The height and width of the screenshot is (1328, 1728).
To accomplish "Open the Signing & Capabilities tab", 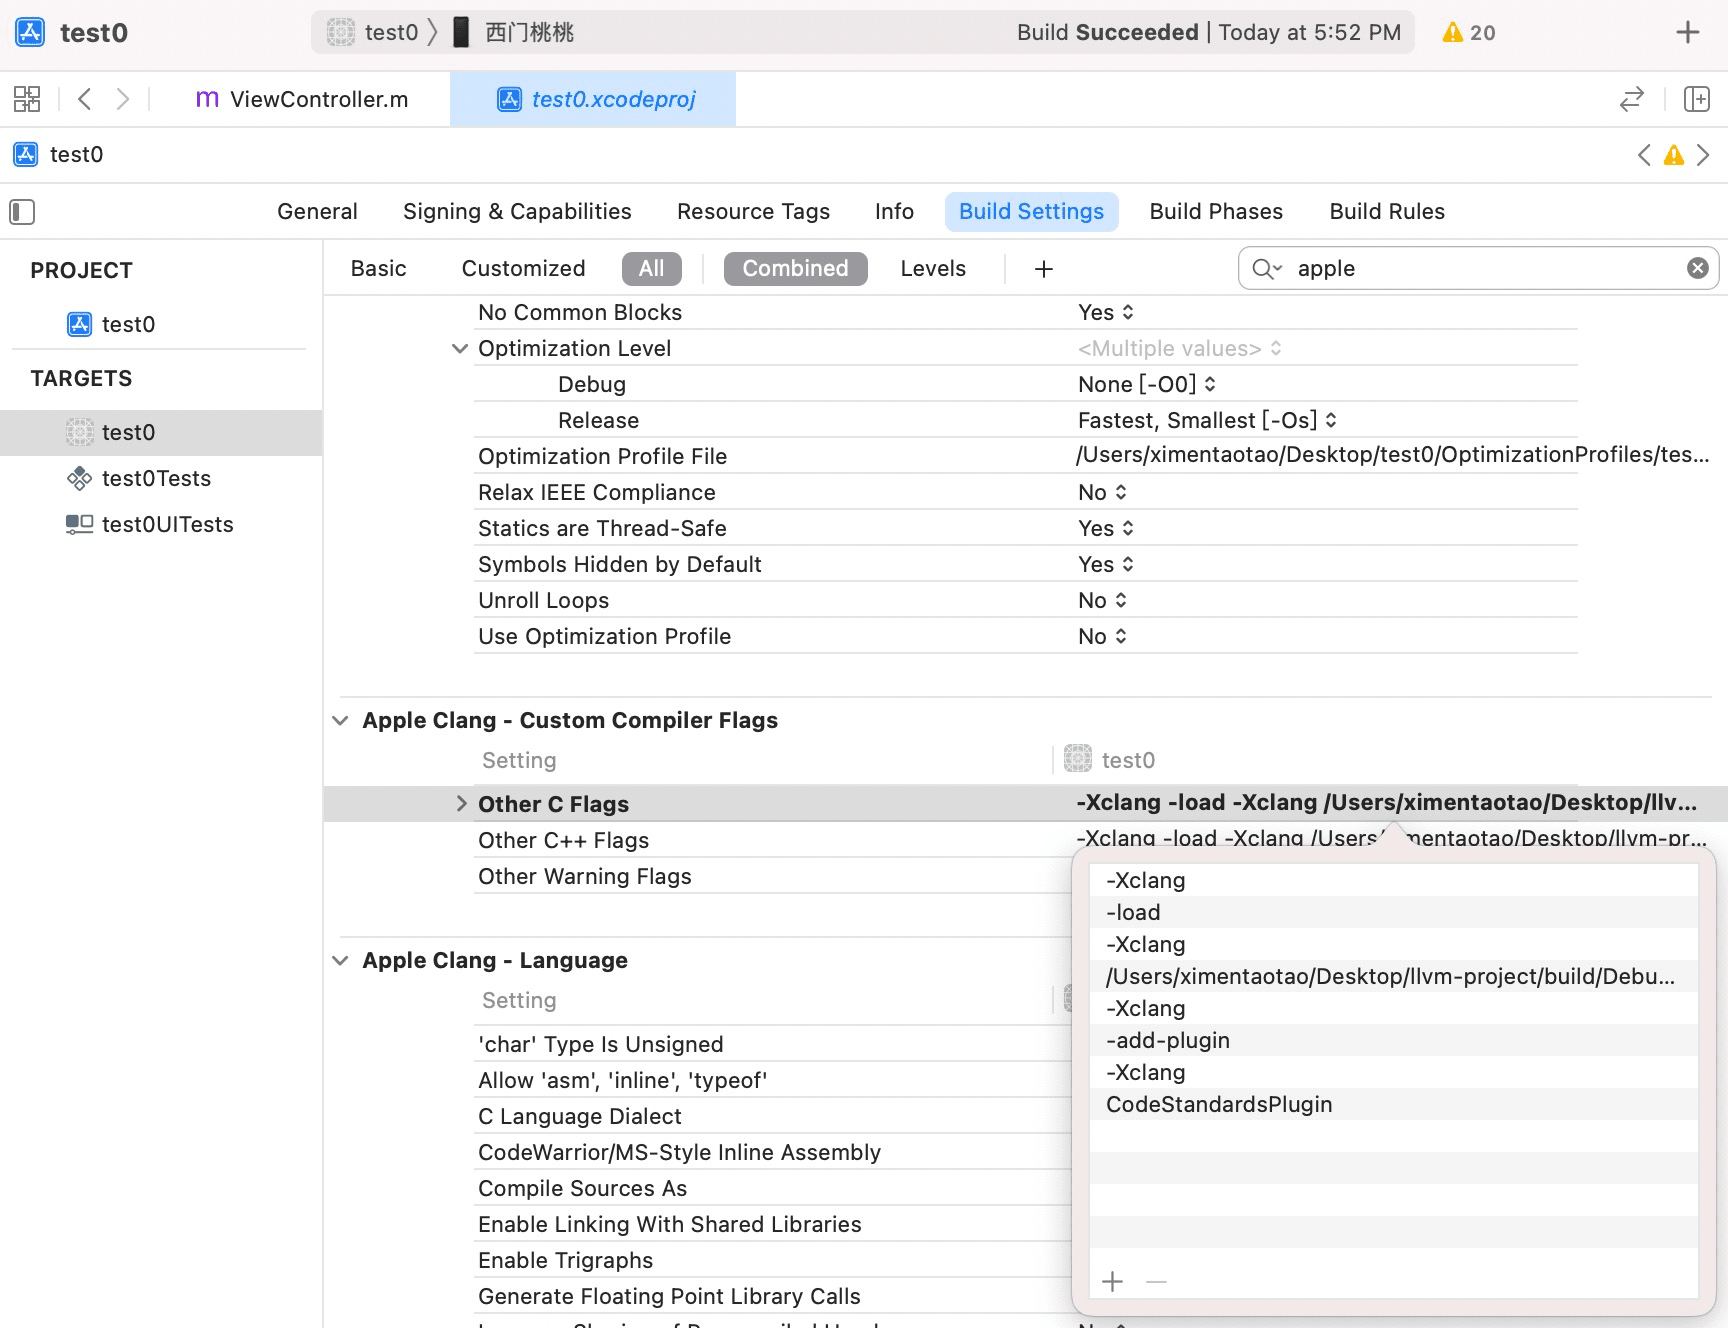I will tap(517, 212).
